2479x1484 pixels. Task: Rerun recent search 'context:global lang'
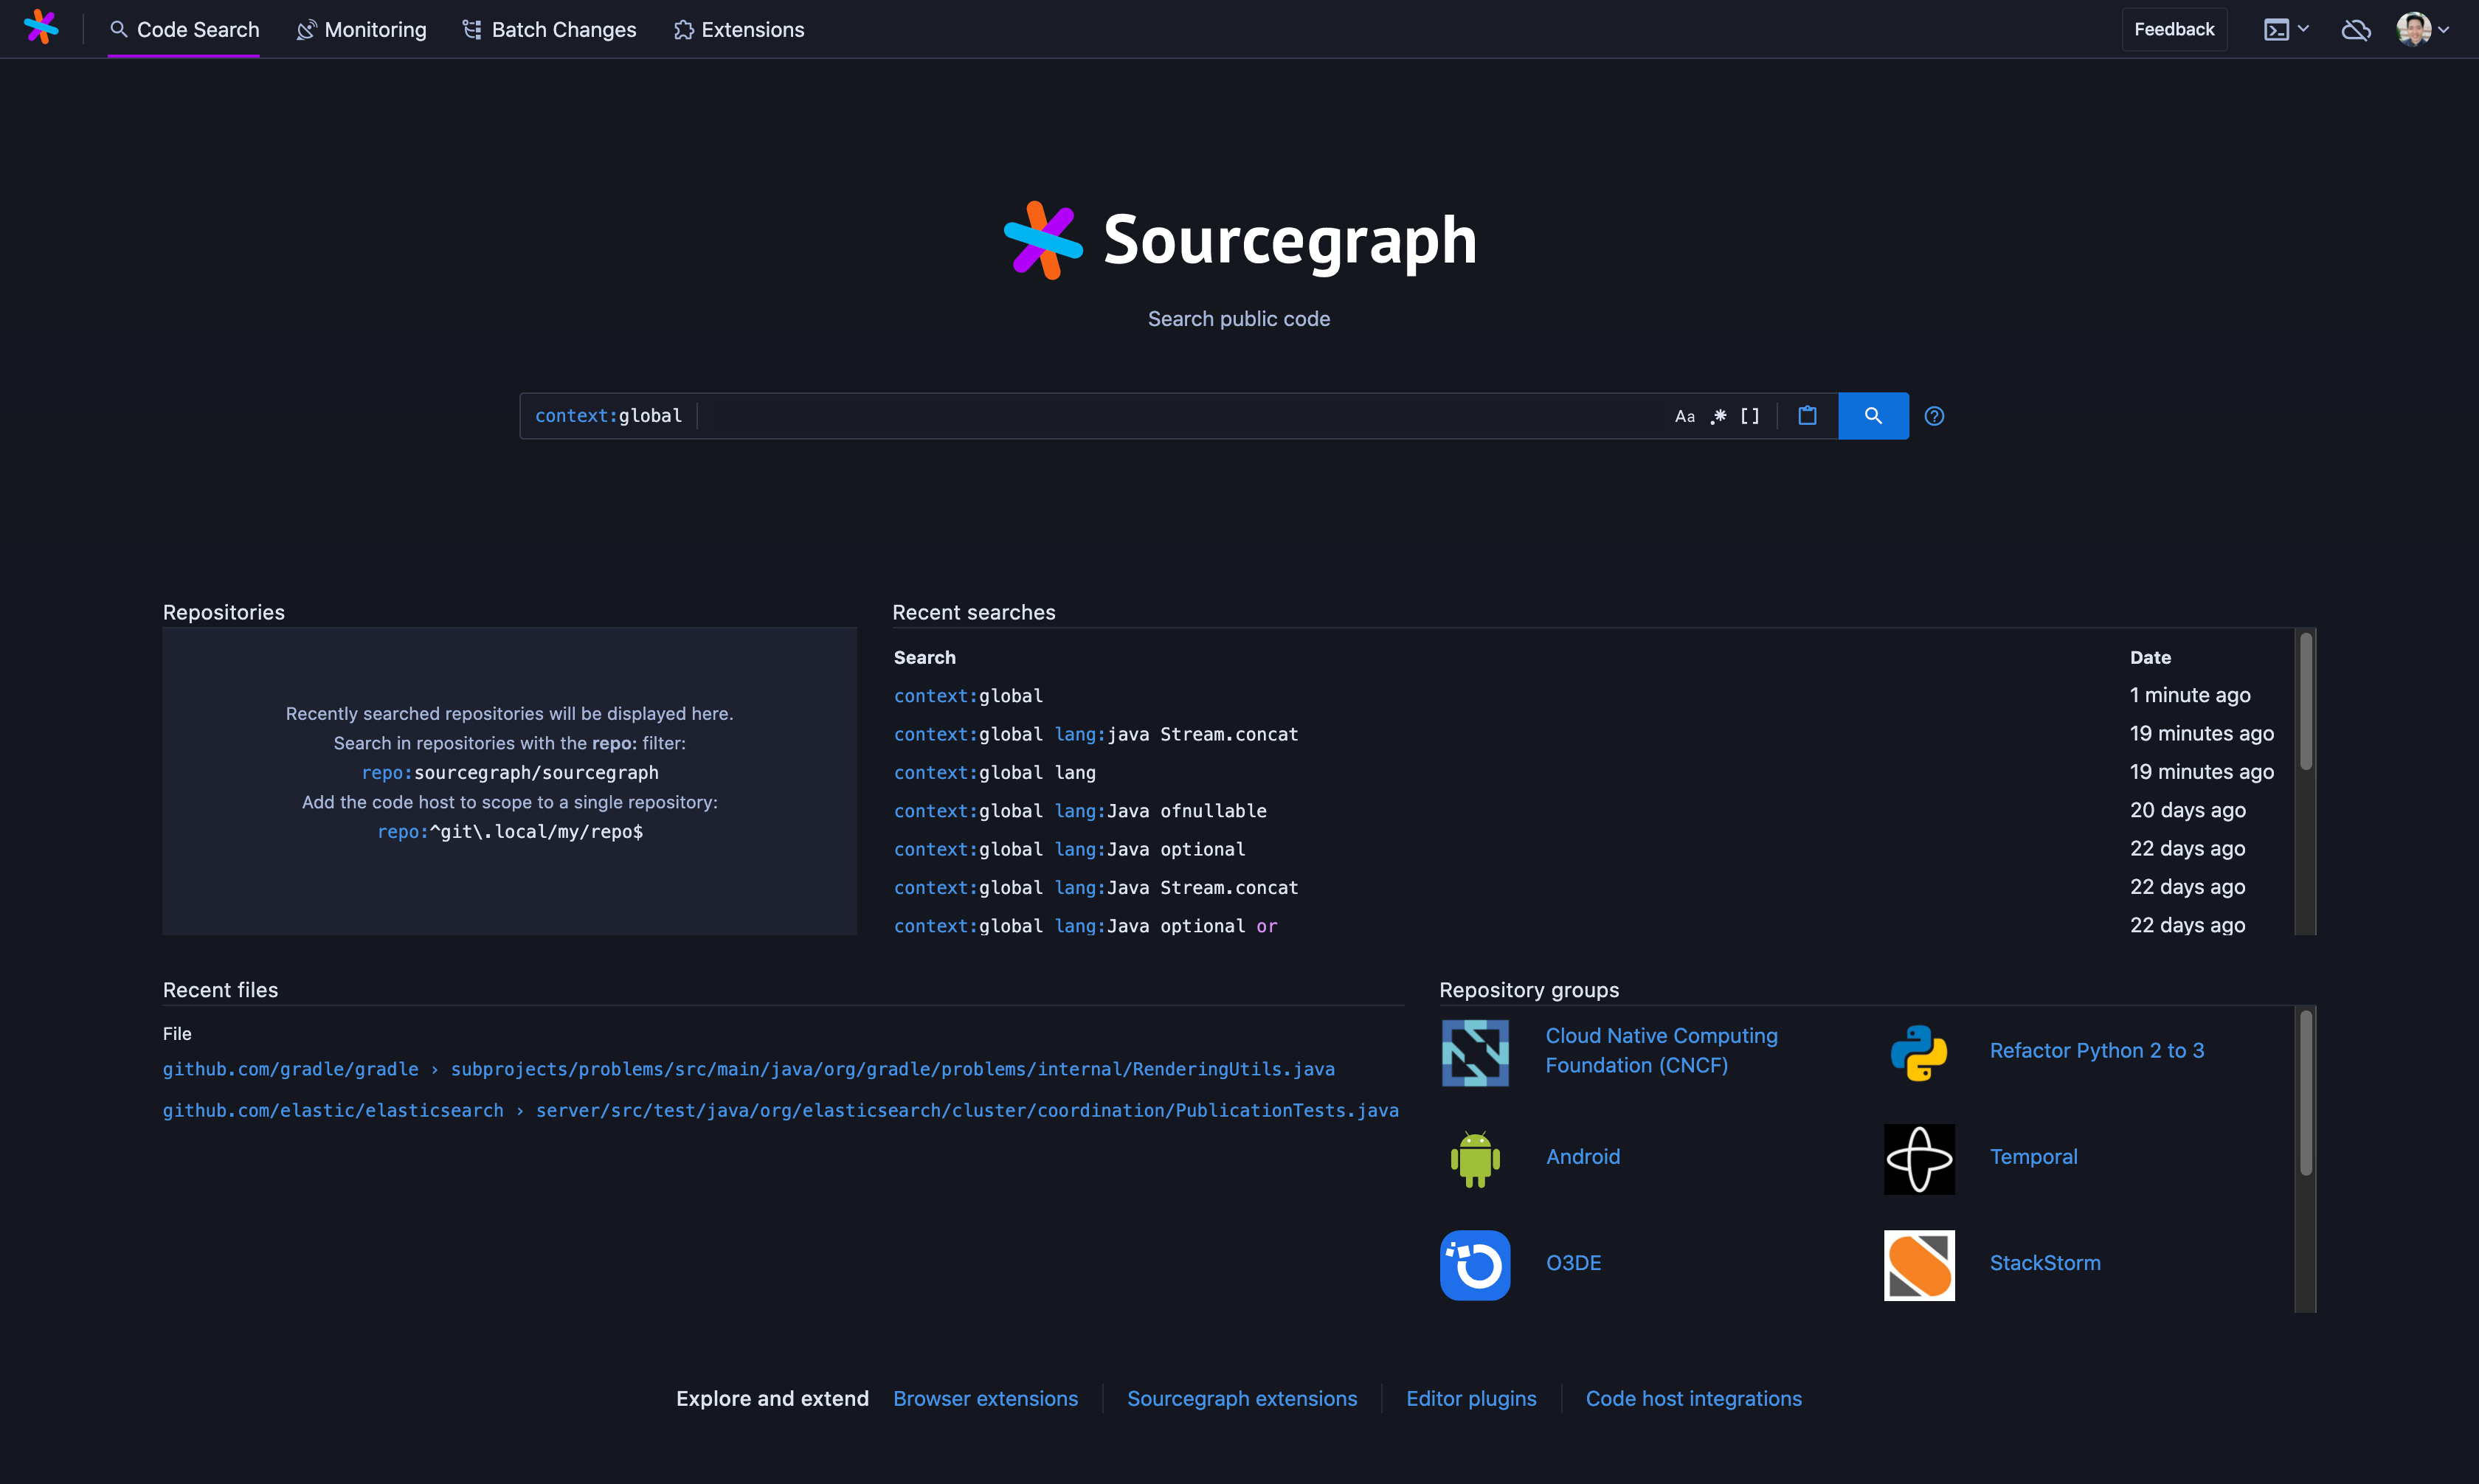tap(995, 773)
